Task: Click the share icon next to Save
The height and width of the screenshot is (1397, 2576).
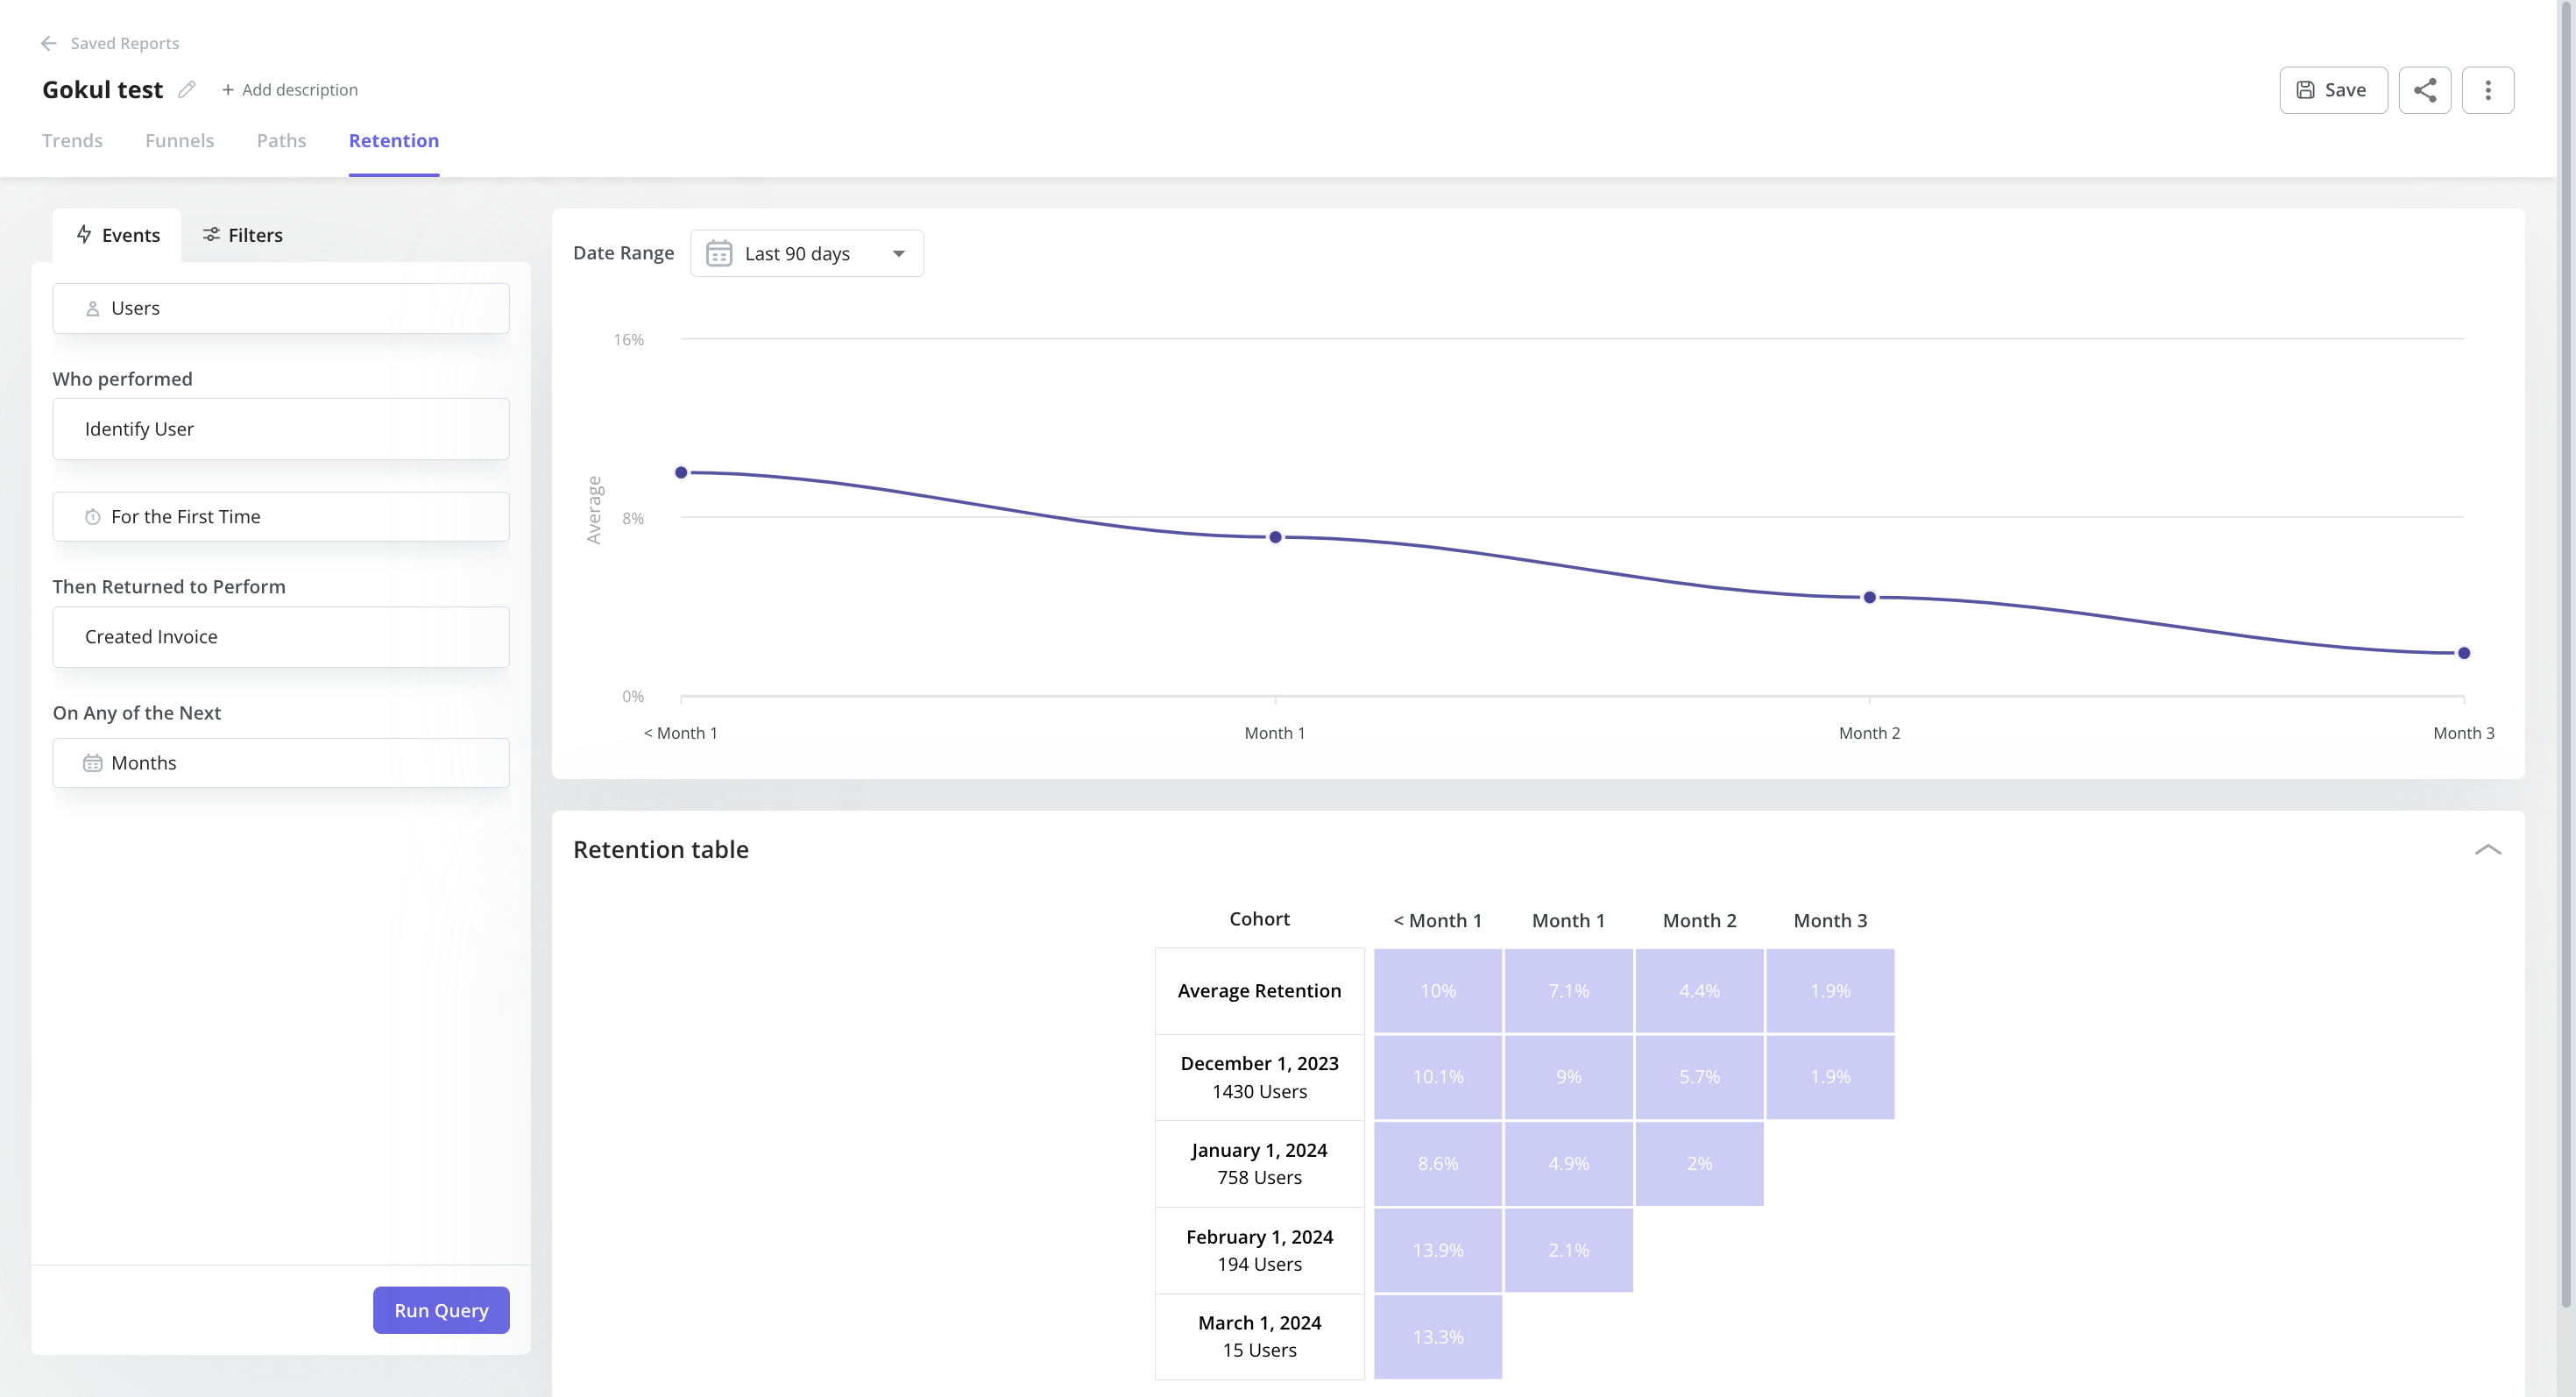Action: (2425, 89)
